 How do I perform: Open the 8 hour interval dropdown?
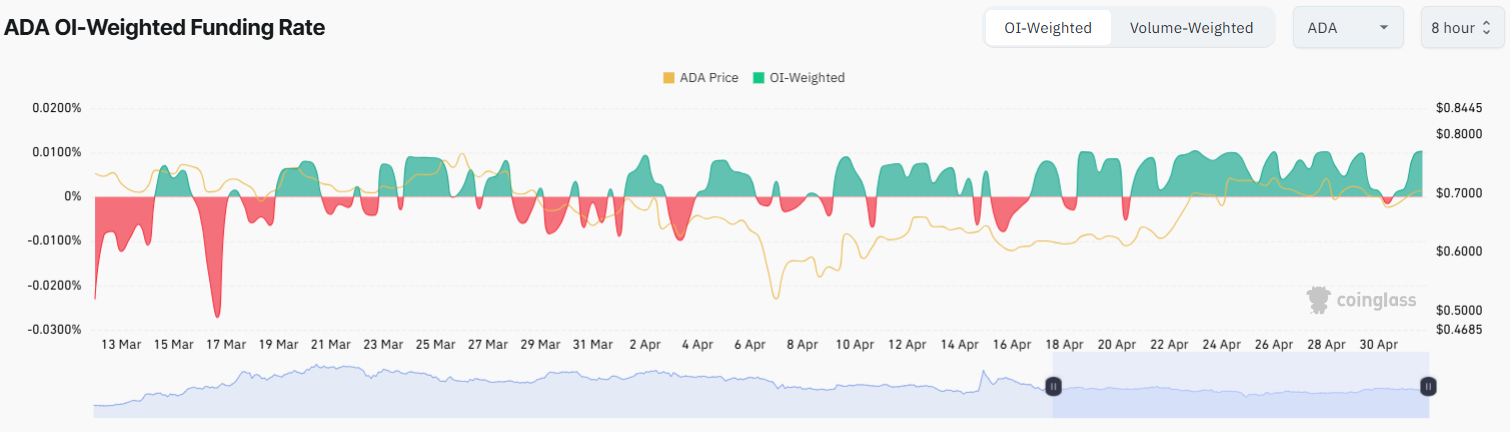pos(1461,28)
